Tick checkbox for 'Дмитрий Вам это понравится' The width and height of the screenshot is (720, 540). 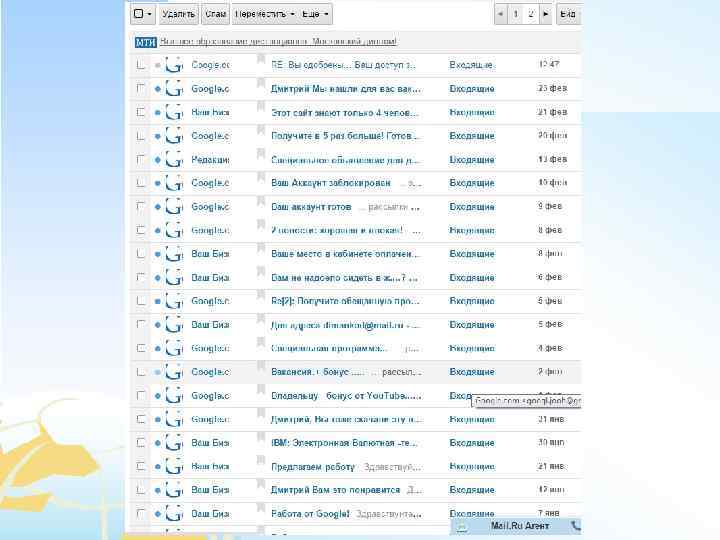(141, 489)
